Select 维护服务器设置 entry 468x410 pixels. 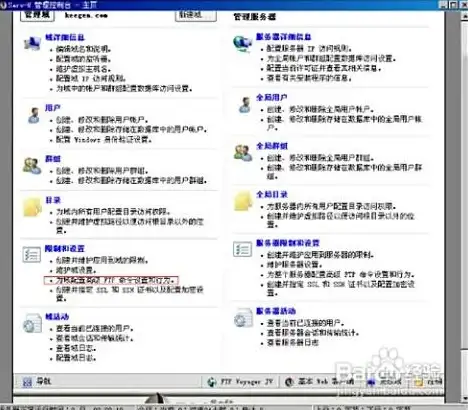[294, 265]
